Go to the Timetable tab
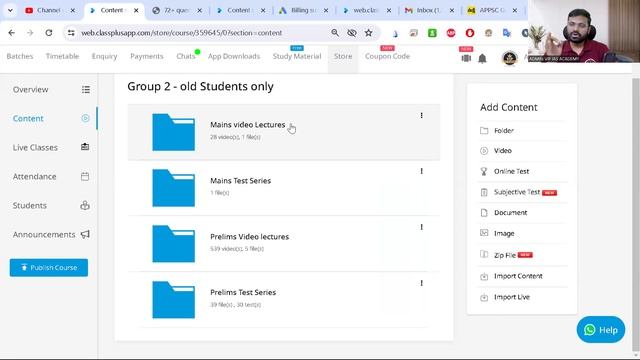 [x=62, y=56]
